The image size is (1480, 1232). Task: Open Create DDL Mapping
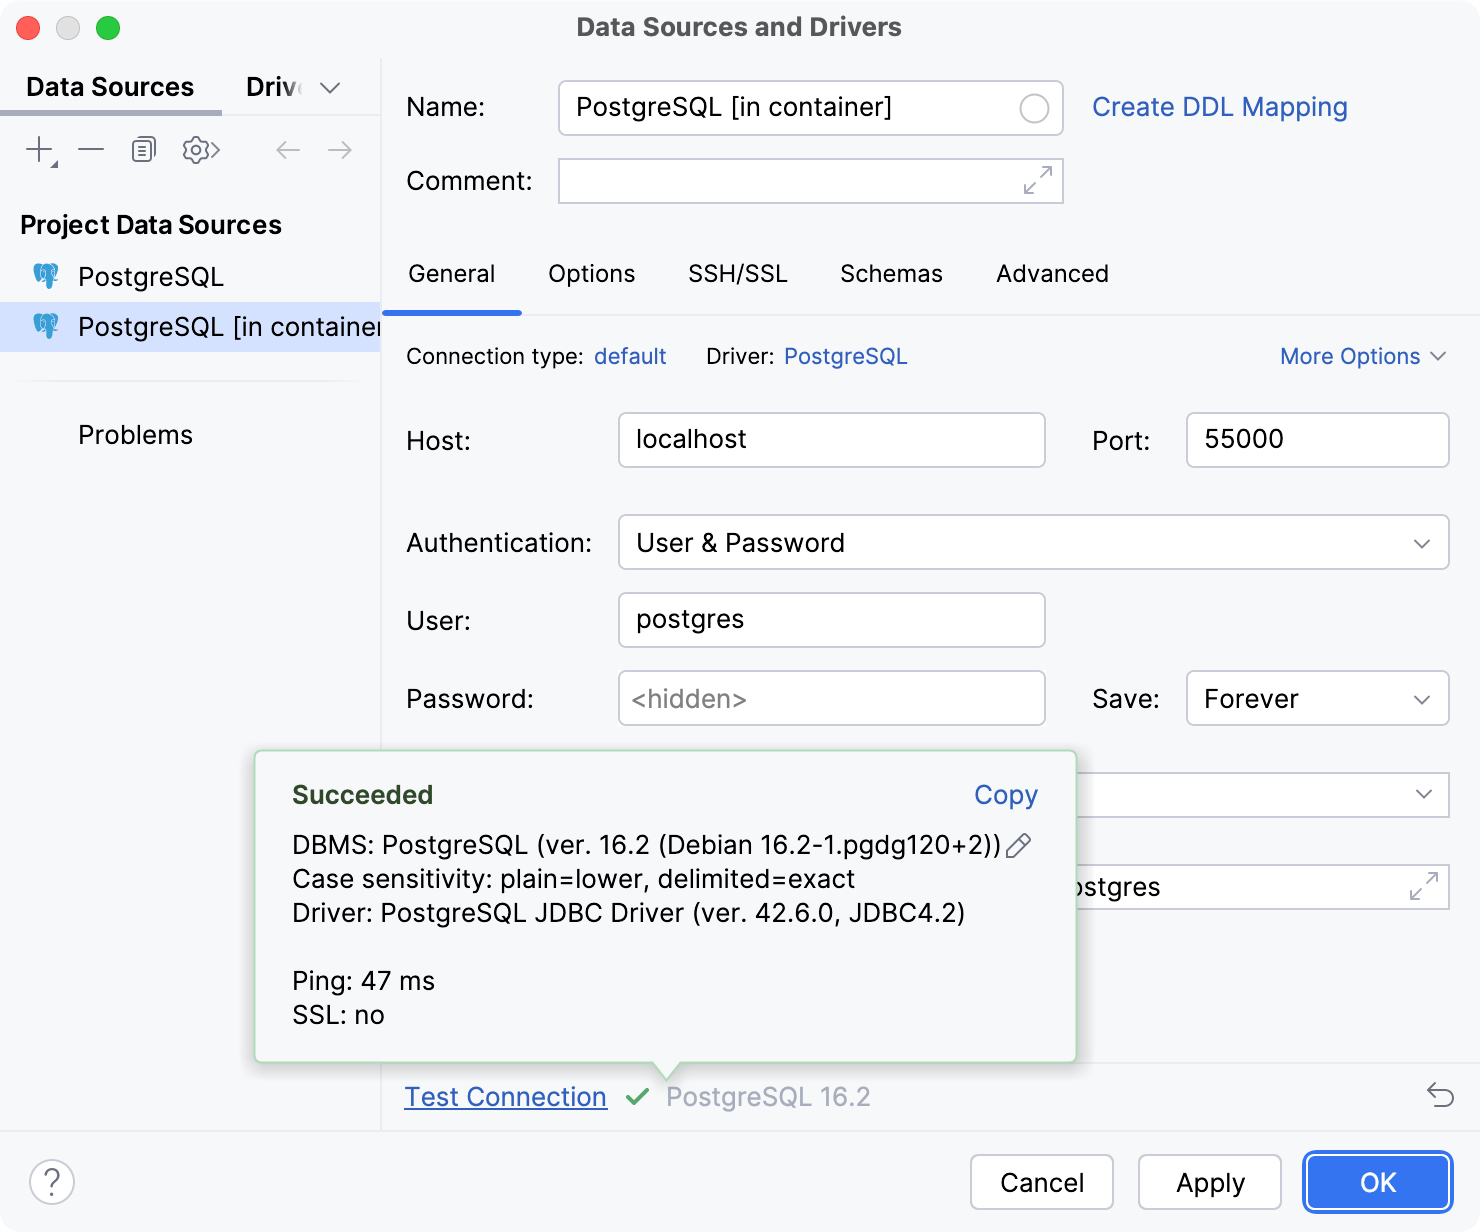1219,106
